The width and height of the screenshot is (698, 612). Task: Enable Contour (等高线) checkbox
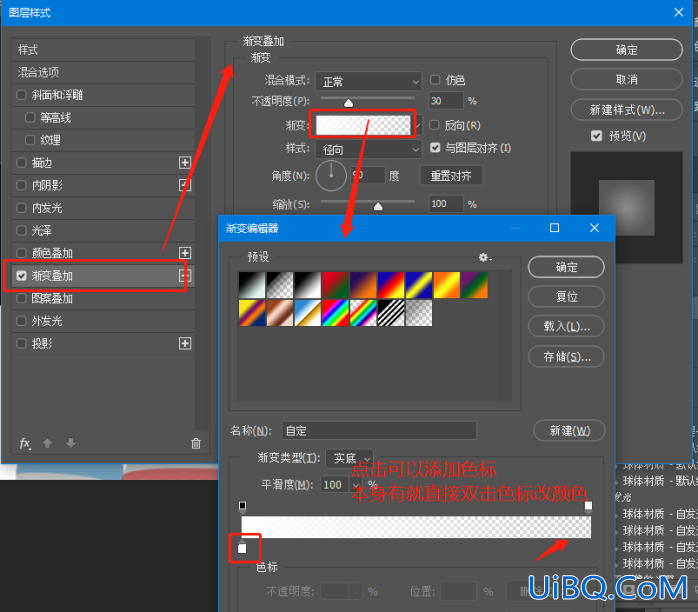click(30, 118)
